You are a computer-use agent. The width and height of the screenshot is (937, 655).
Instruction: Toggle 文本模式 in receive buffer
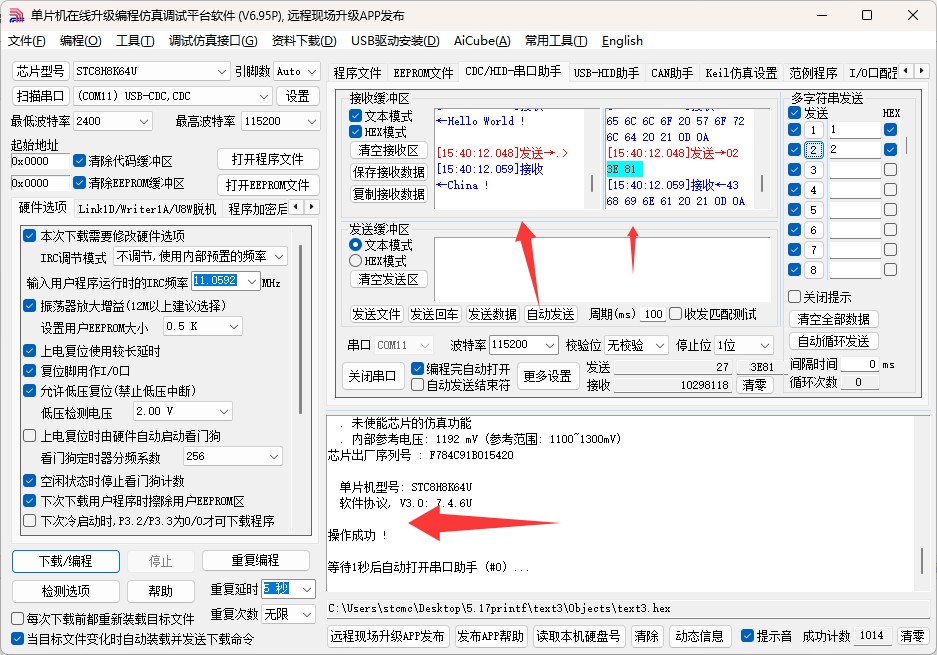(356, 115)
